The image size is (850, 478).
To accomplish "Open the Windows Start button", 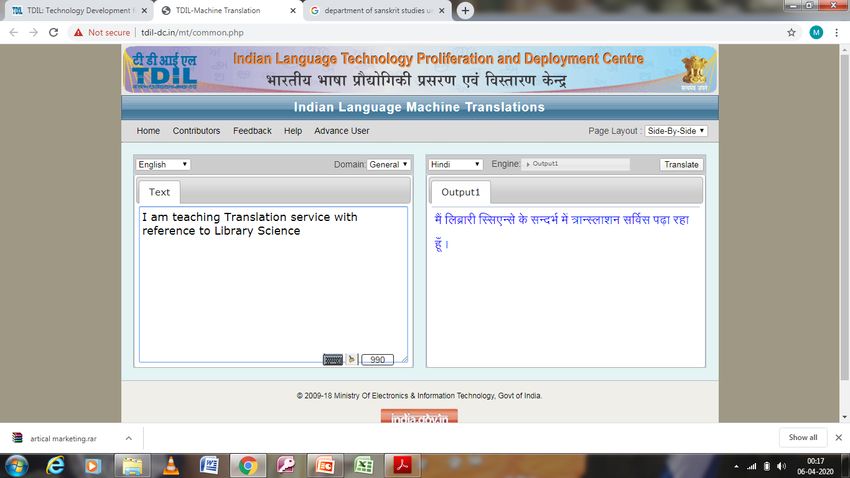I will tap(17, 466).
